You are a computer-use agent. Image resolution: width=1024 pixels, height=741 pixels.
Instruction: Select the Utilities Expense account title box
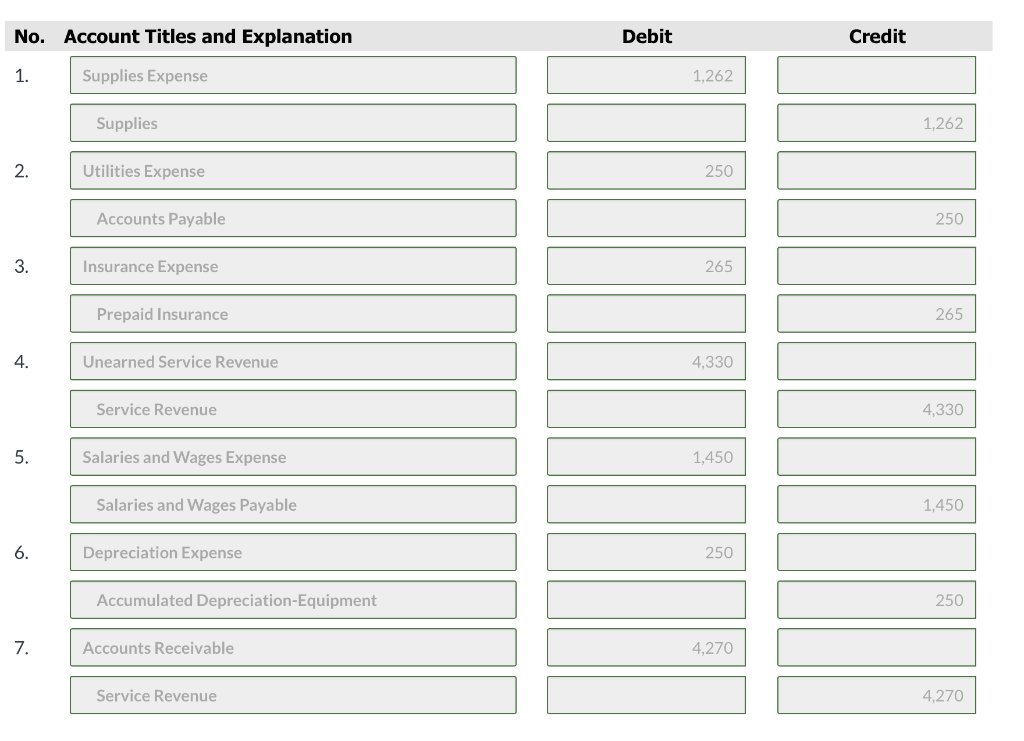[x=292, y=170]
